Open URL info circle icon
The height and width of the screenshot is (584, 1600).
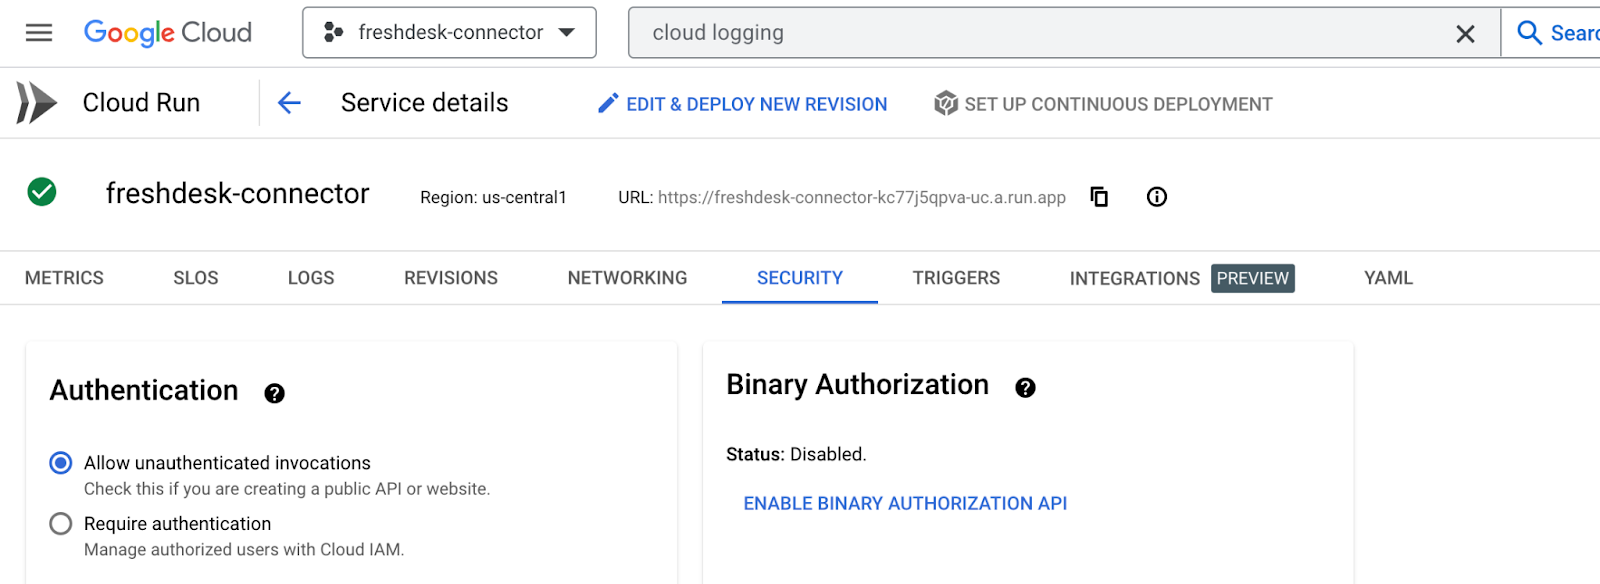tap(1157, 197)
